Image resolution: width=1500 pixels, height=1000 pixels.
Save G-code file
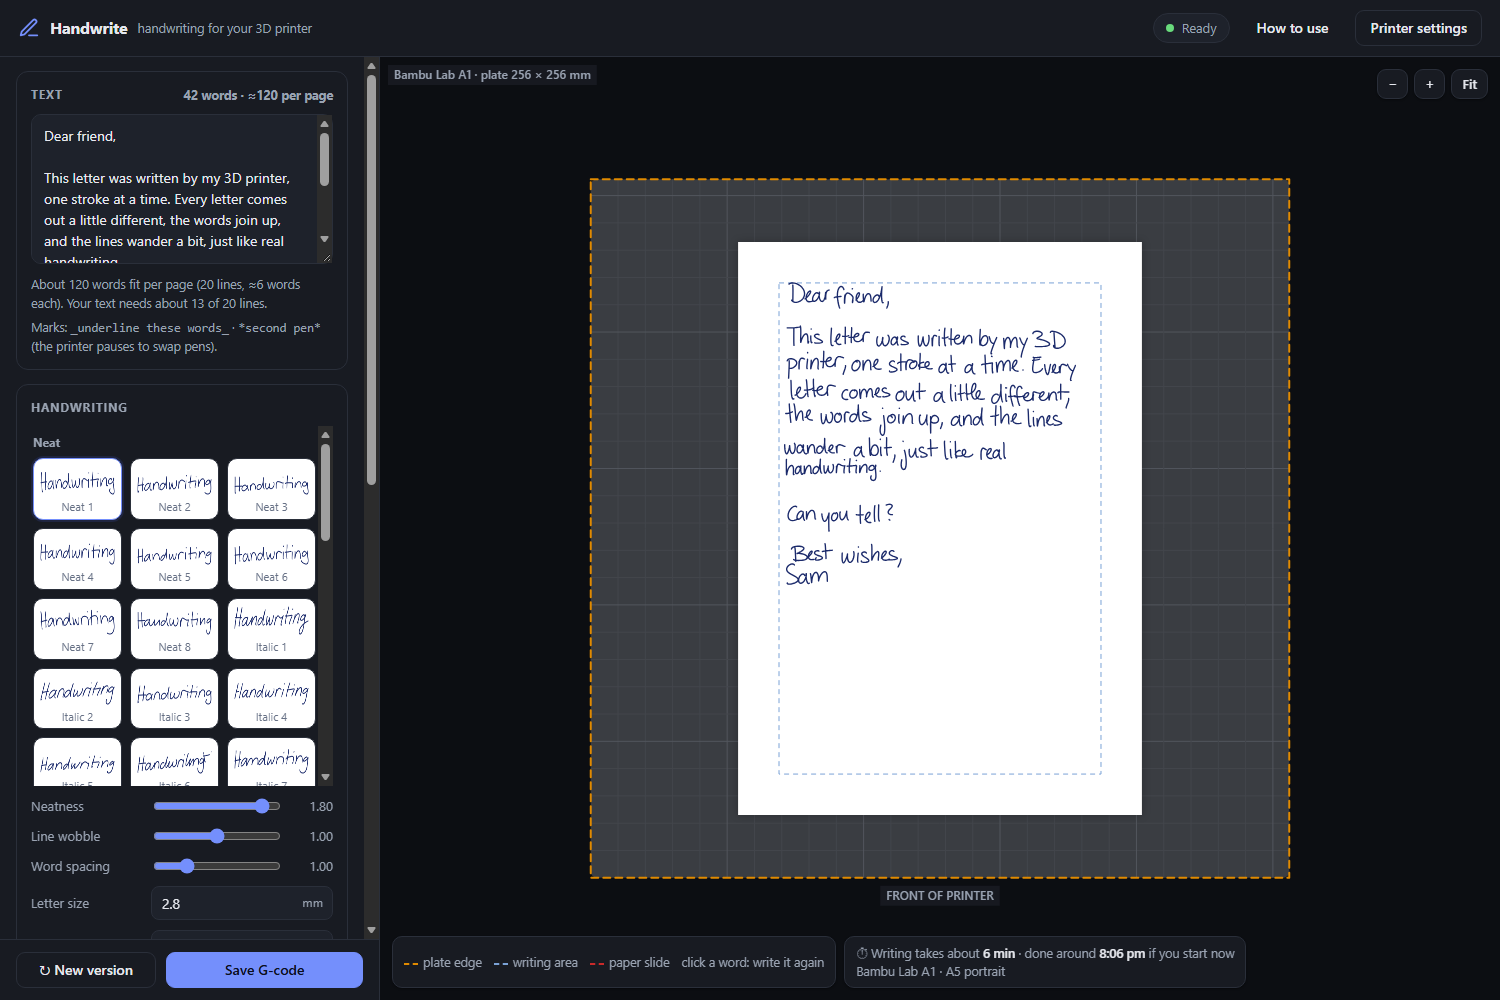tap(264, 970)
